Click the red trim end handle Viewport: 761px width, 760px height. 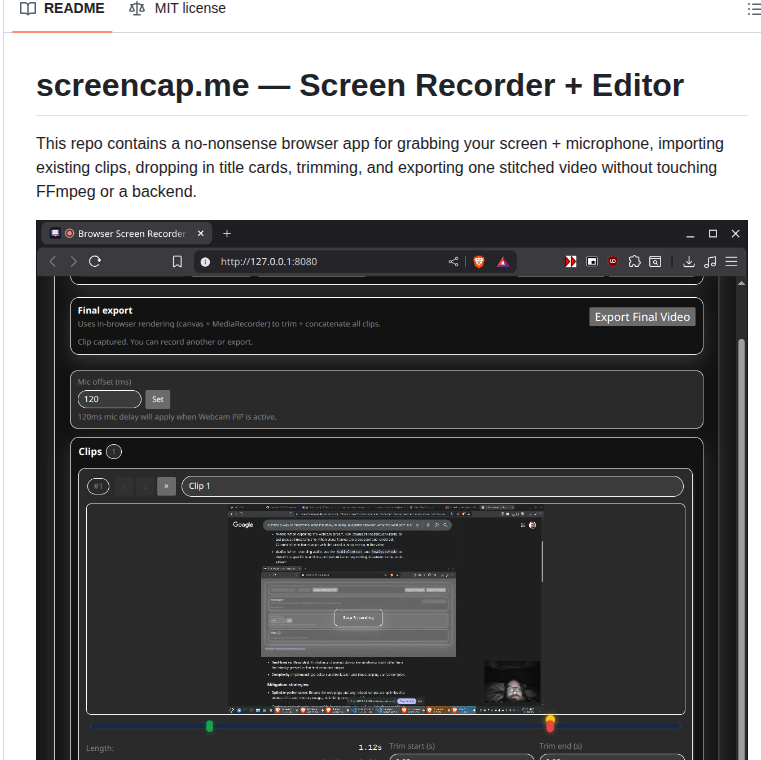coord(550,725)
